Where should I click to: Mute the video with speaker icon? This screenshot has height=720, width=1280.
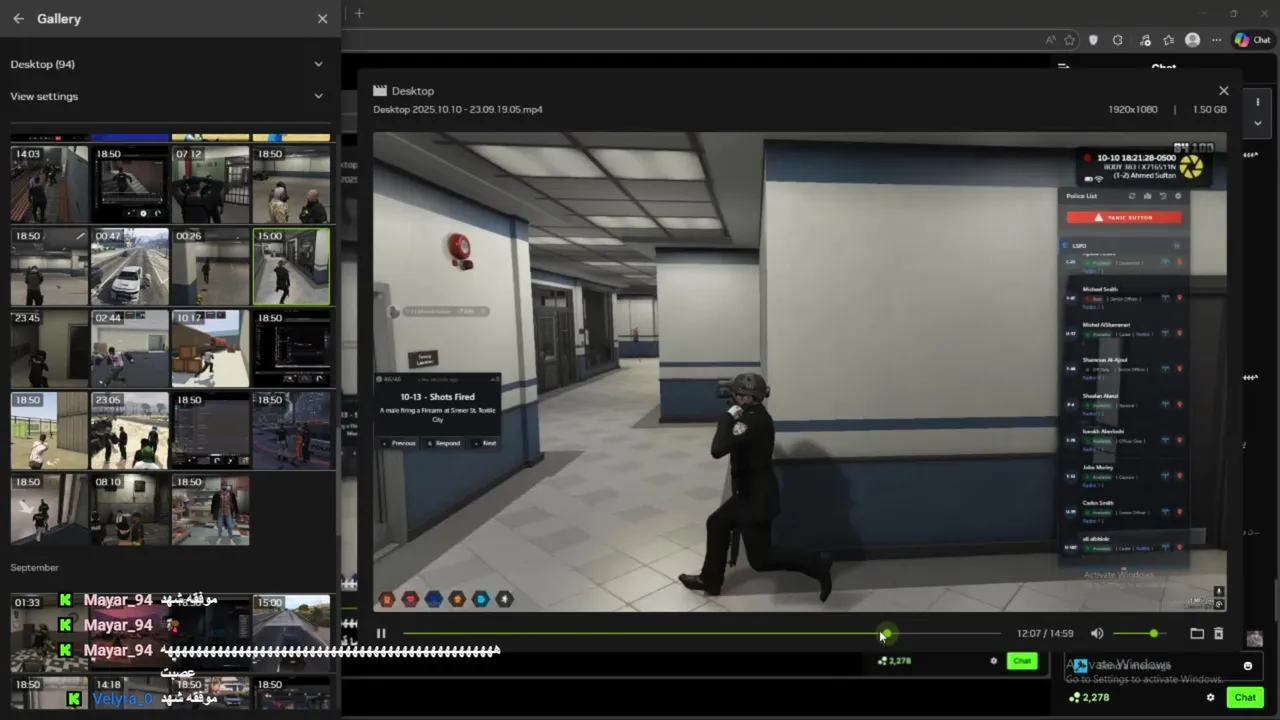[x=1097, y=633]
